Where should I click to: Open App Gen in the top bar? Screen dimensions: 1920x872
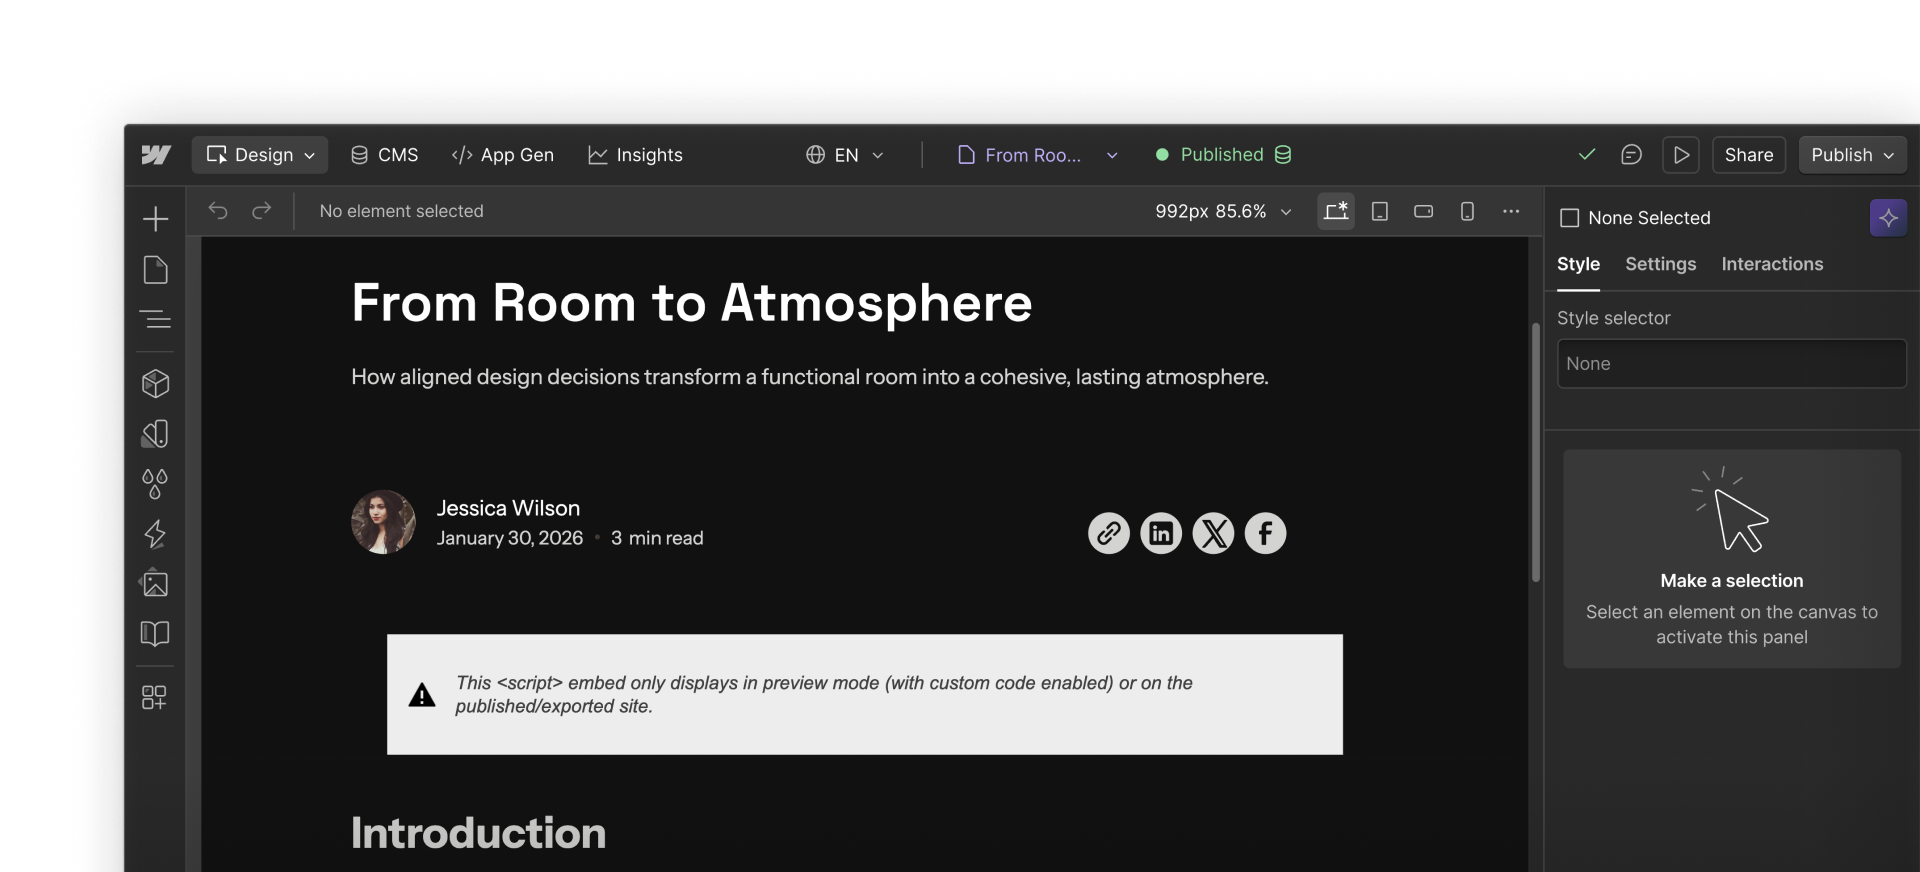(x=503, y=155)
